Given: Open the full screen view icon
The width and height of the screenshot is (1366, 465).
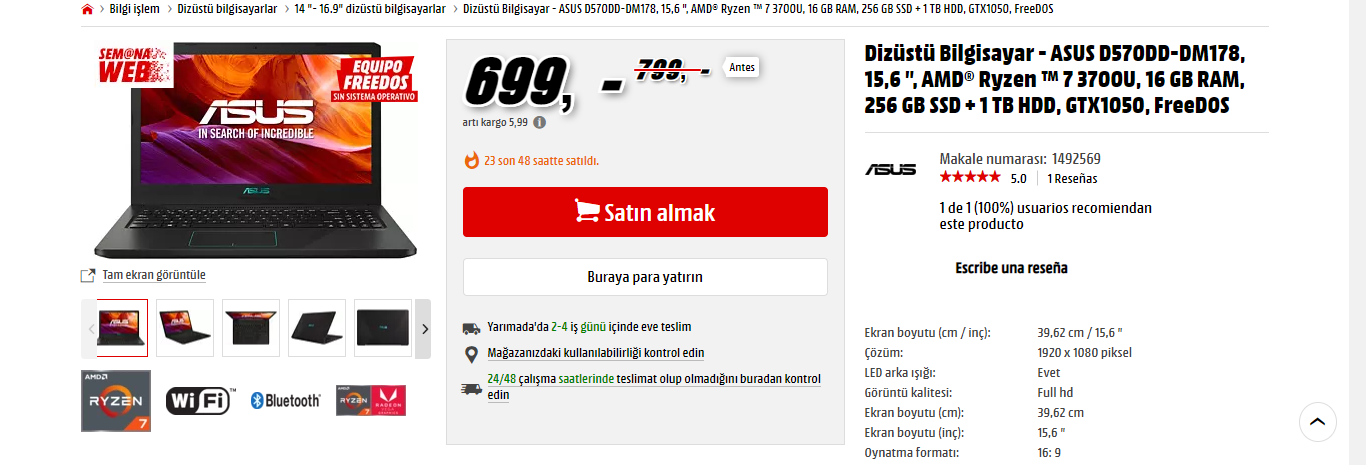Looking at the screenshot, I should tap(88, 275).
